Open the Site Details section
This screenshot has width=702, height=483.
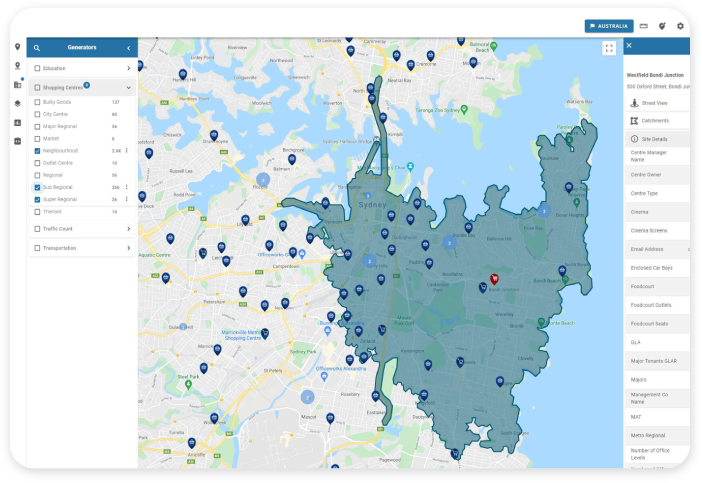(x=655, y=138)
